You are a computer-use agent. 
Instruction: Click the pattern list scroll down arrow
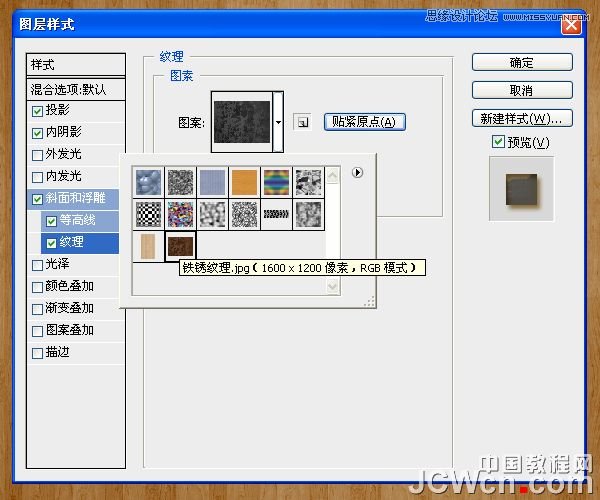333,287
